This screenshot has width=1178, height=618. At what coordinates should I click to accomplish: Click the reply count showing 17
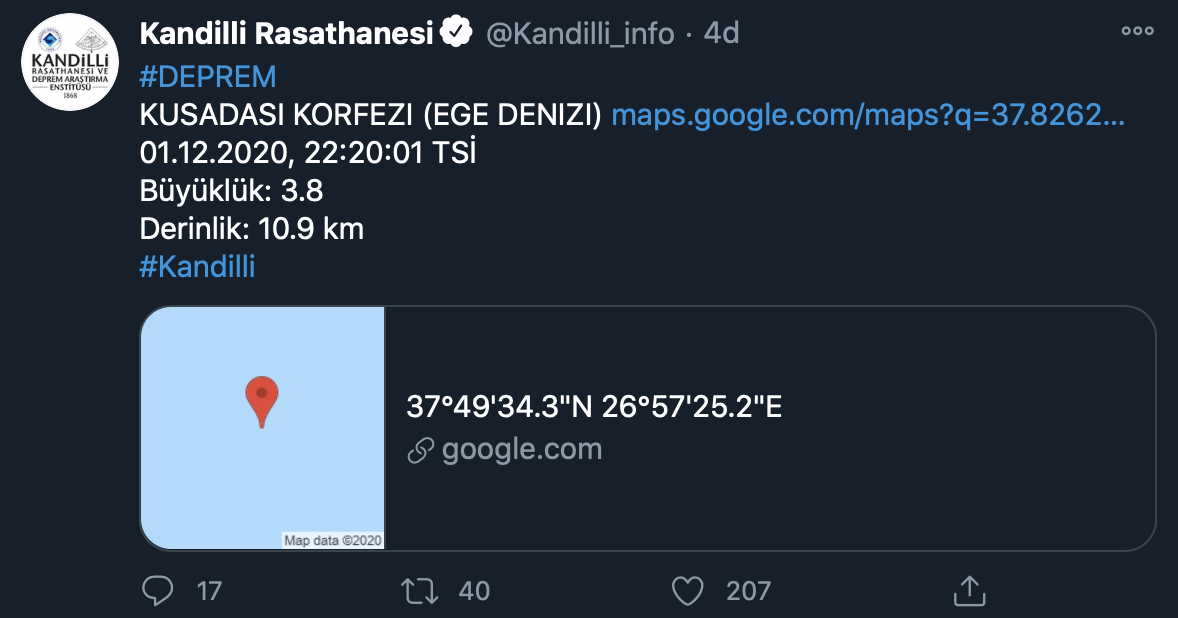[x=209, y=591]
